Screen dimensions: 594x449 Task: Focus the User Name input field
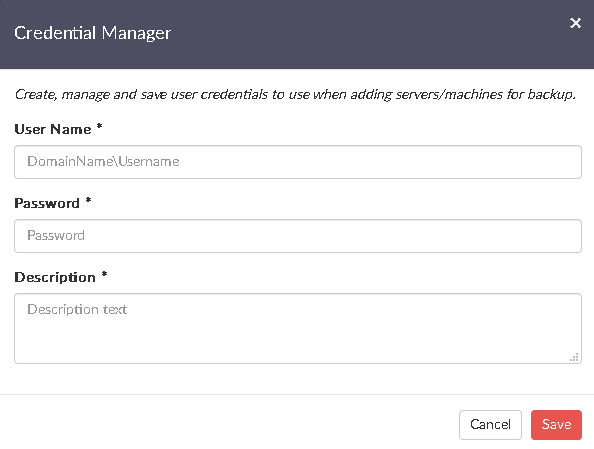pyautogui.click(x=298, y=162)
